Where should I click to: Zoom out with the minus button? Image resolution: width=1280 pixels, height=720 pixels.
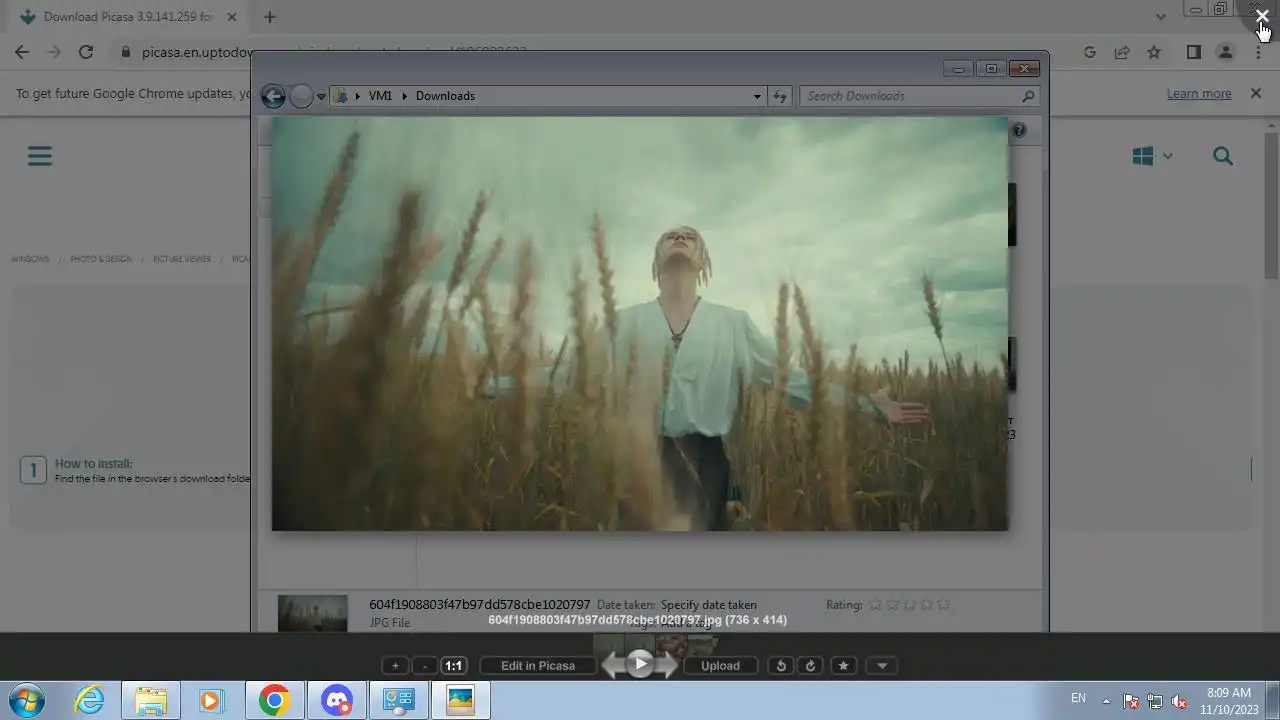tap(425, 666)
